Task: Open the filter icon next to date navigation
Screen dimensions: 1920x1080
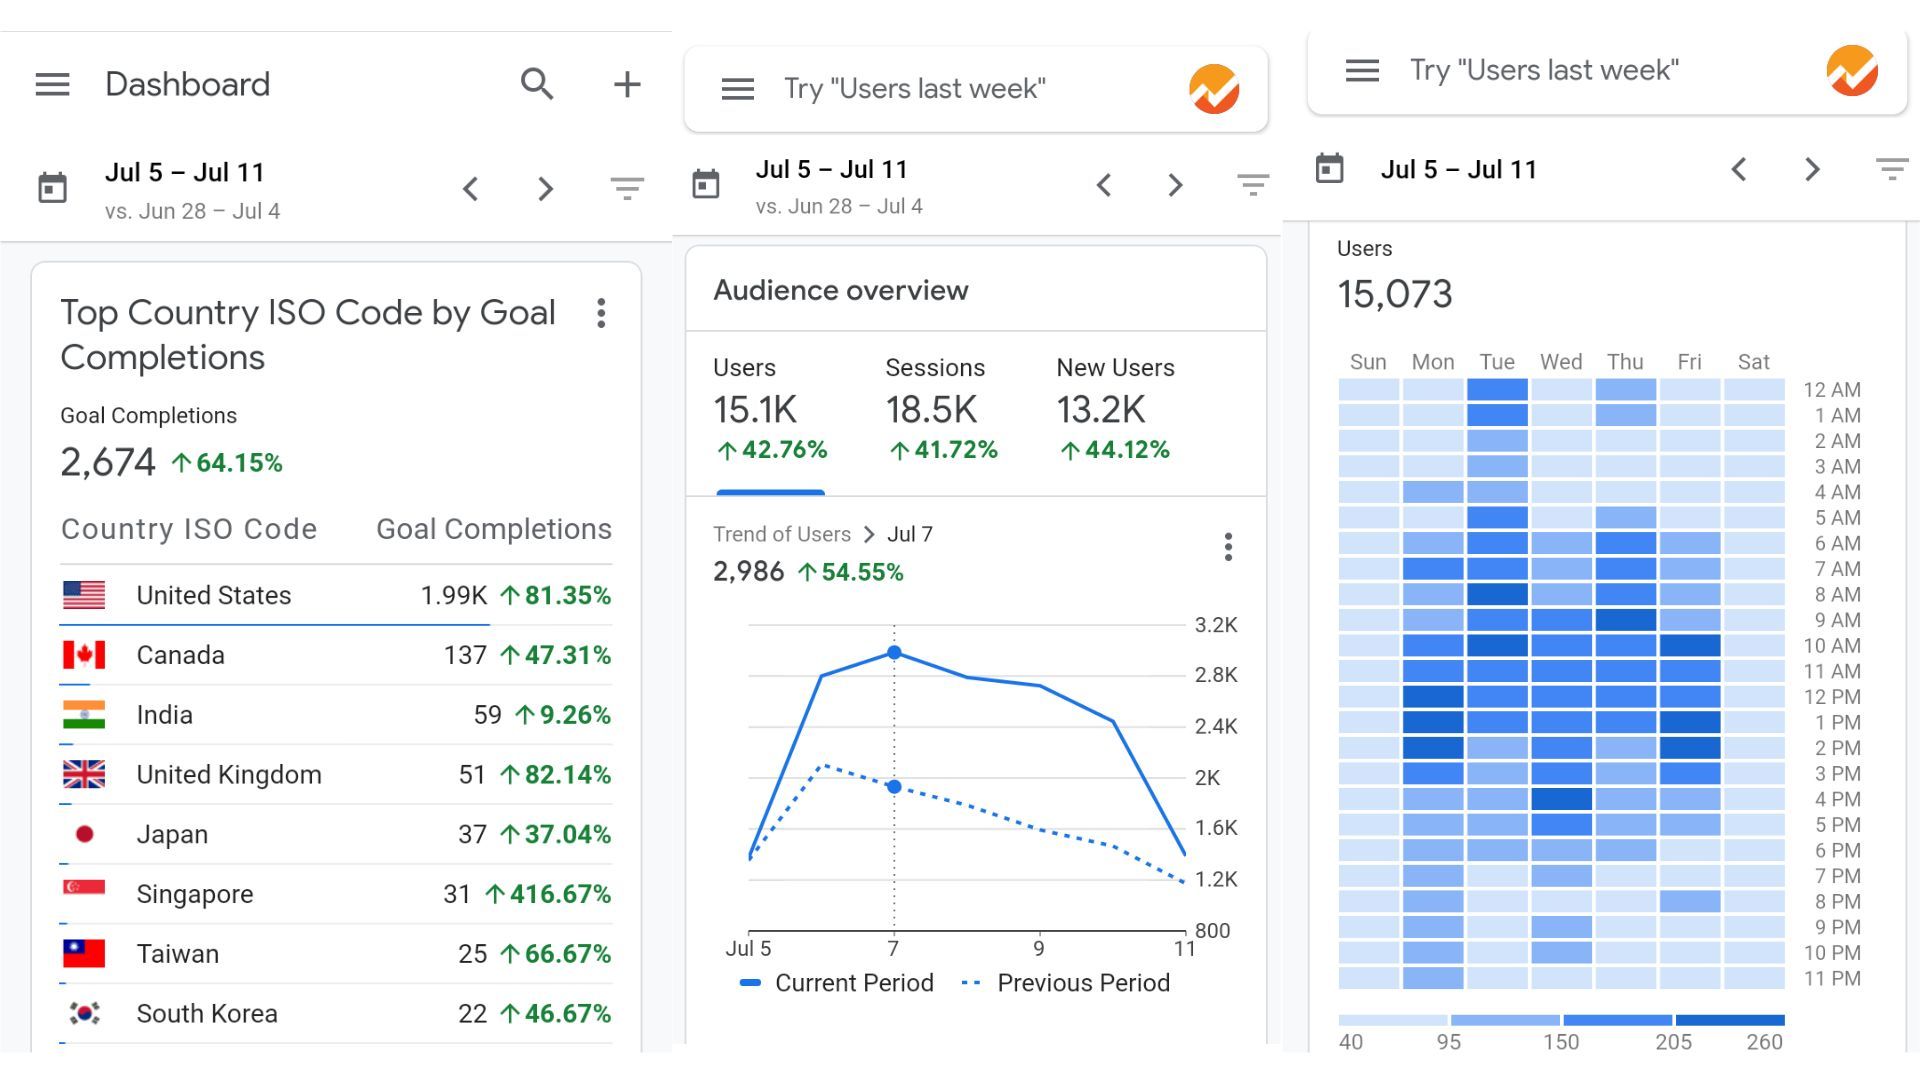Action: point(627,189)
